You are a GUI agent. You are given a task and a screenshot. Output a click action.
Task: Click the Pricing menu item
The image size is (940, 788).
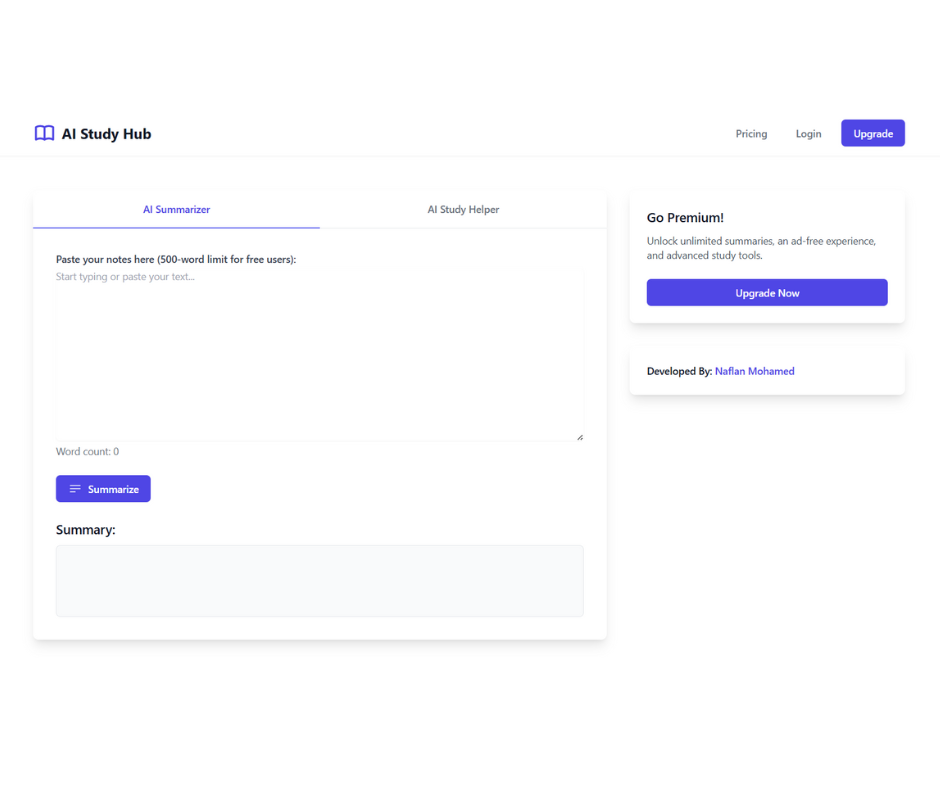point(751,133)
